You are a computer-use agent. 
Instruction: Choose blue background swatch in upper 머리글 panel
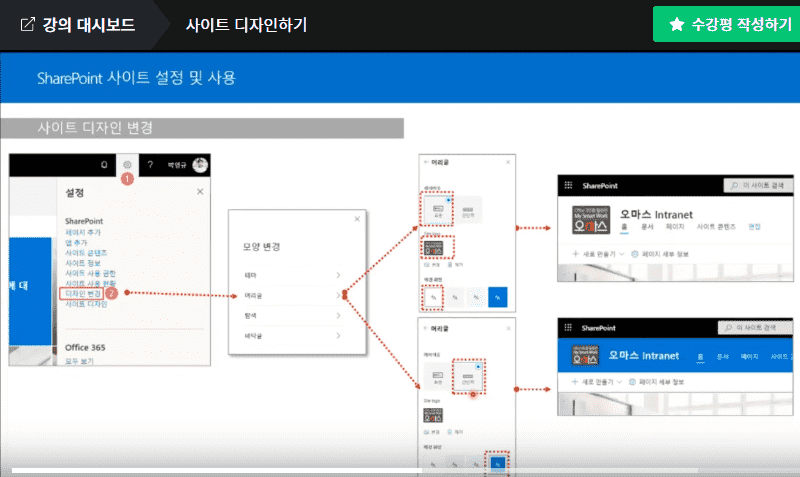(497, 297)
